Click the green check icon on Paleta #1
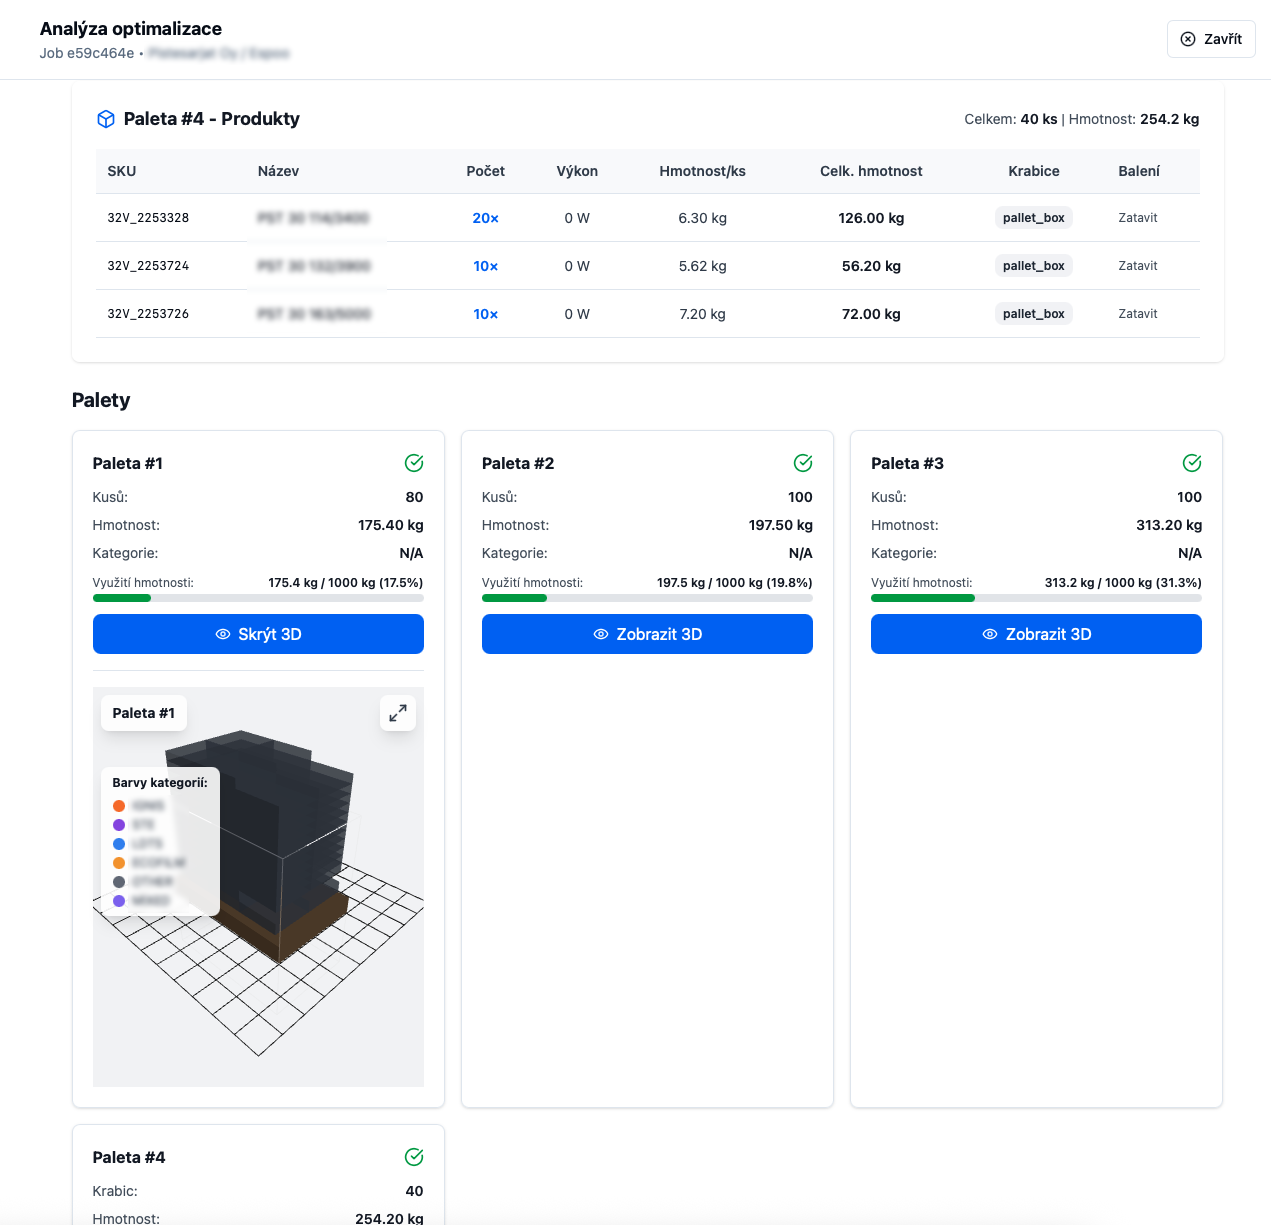The width and height of the screenshot is (1271, 1225). coord(414,463)
